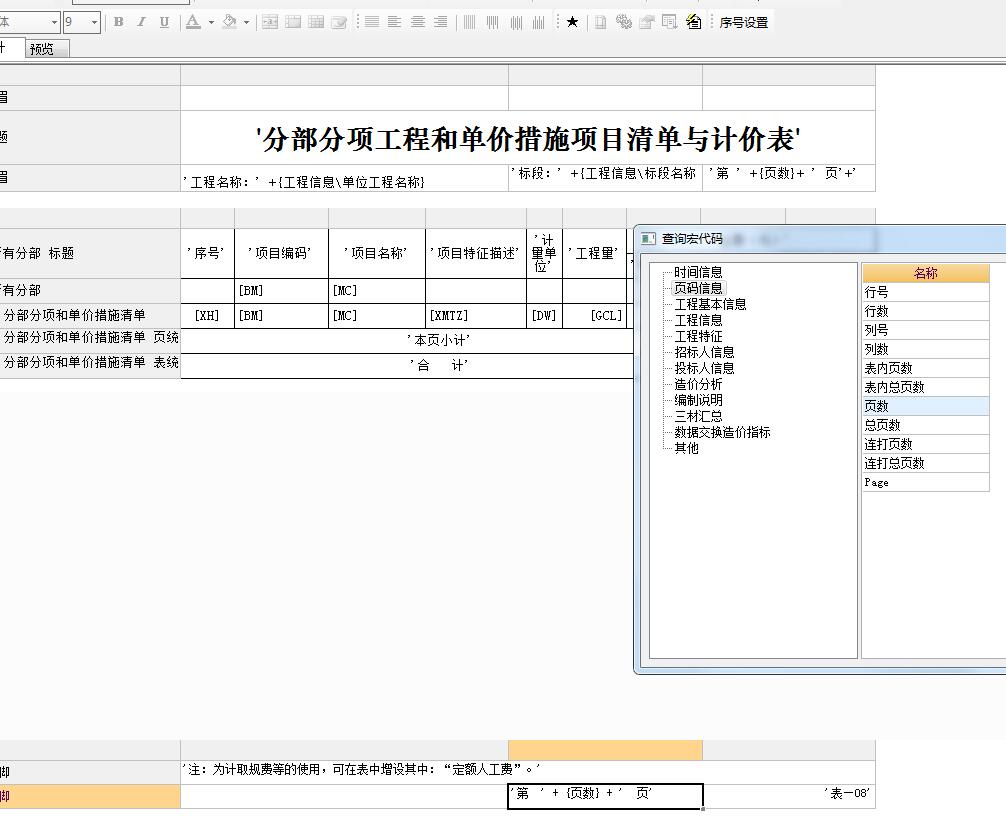Select 工程信息 tree node
Screen dimensions: 1006x825
coord(698,320)
